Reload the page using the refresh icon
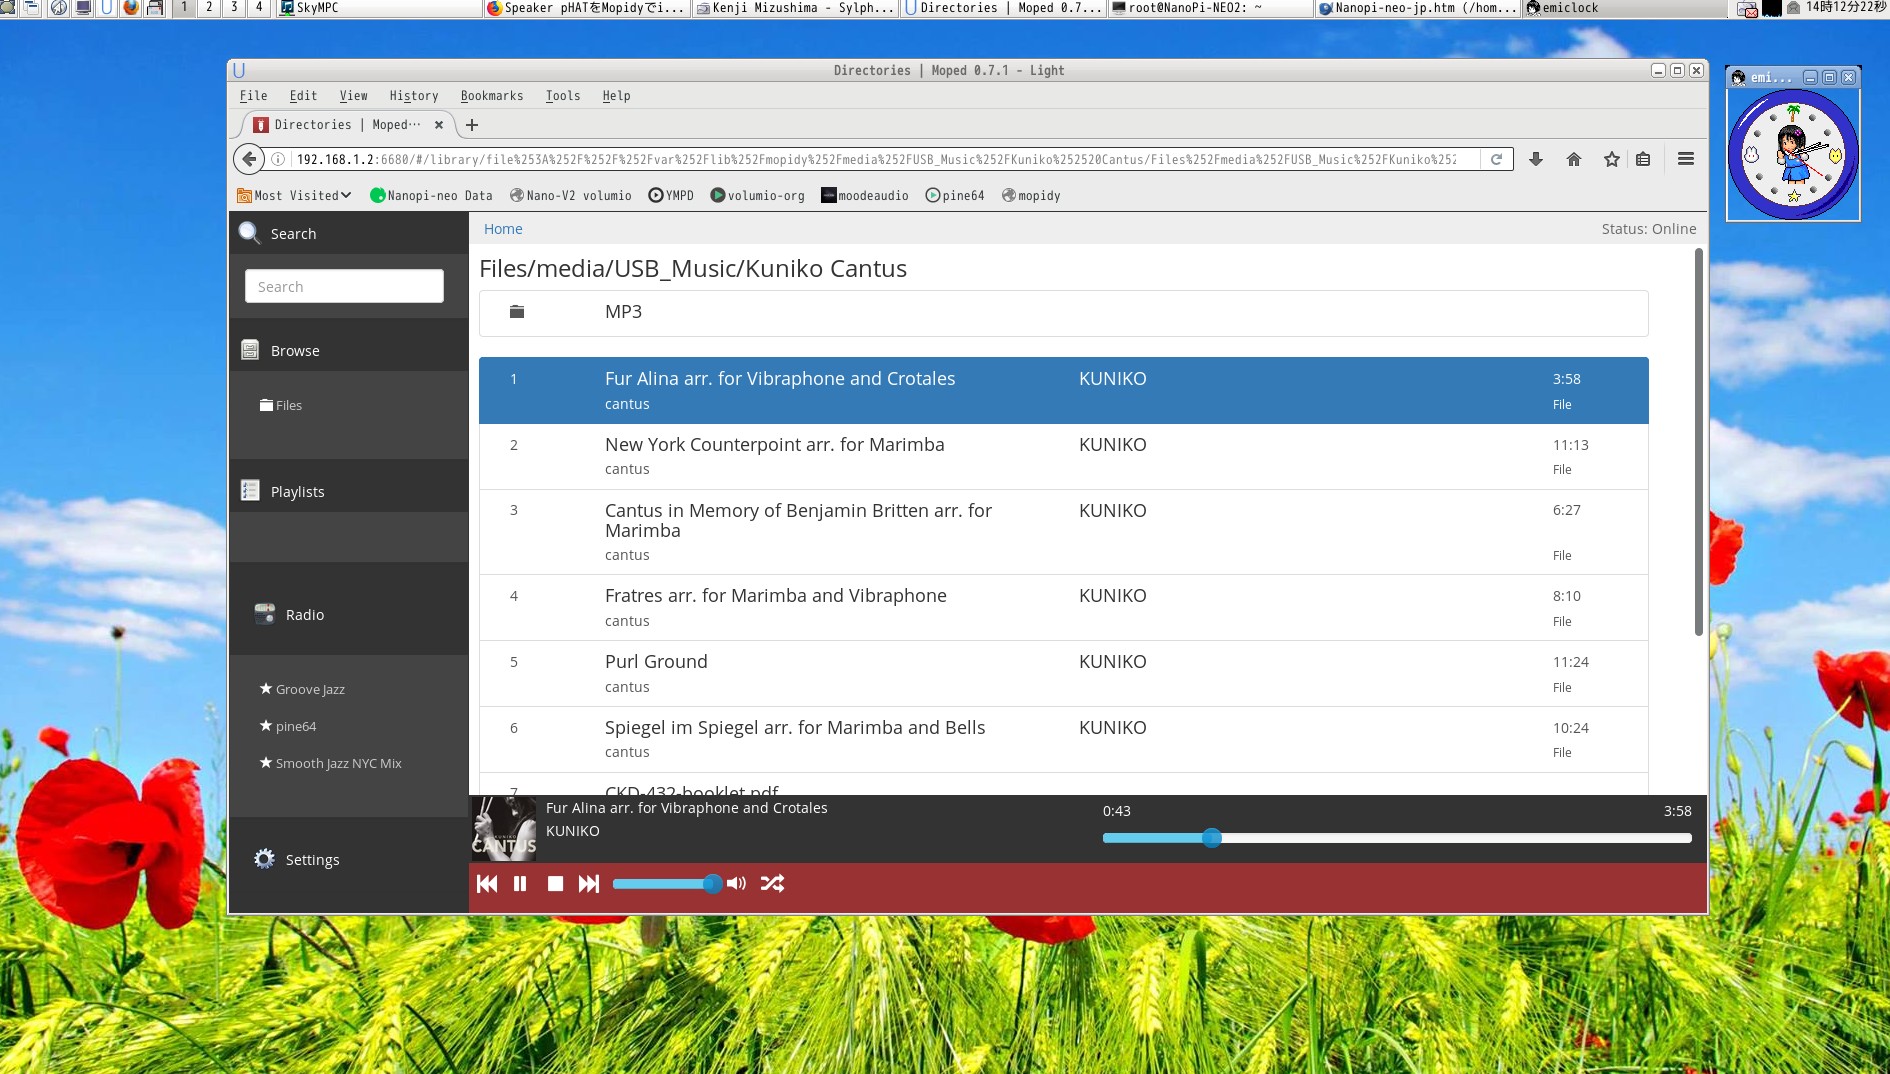The image size is (1890, 1074). click(x=1496, y=160)
